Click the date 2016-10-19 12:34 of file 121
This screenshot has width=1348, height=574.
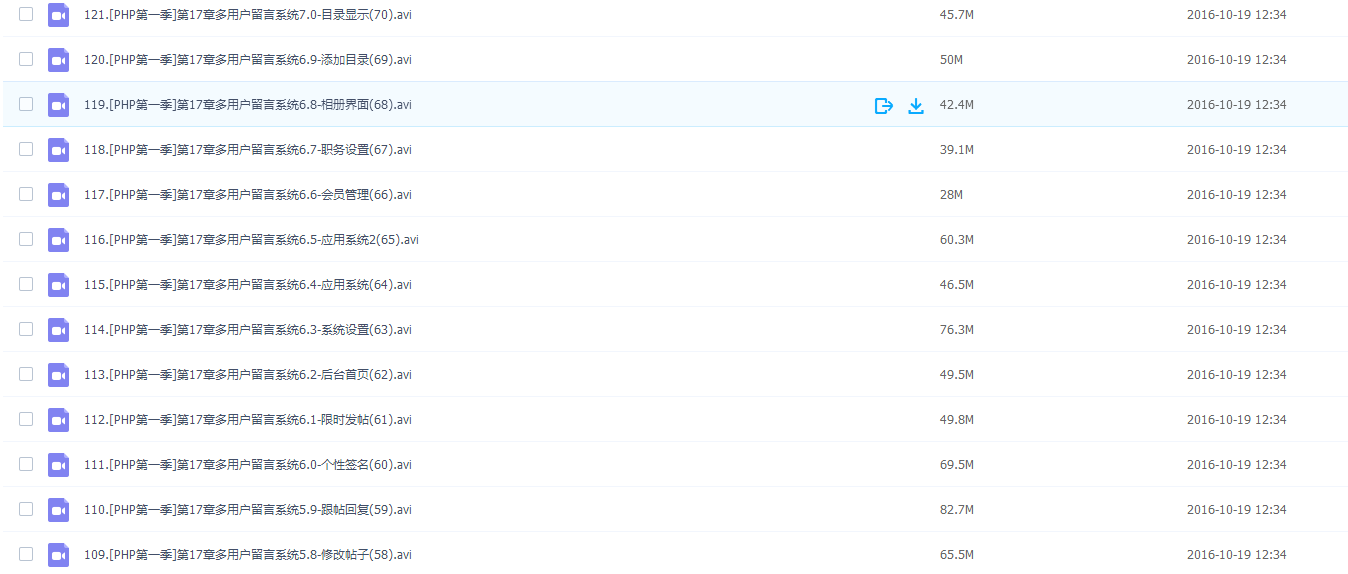[1237, 15]
